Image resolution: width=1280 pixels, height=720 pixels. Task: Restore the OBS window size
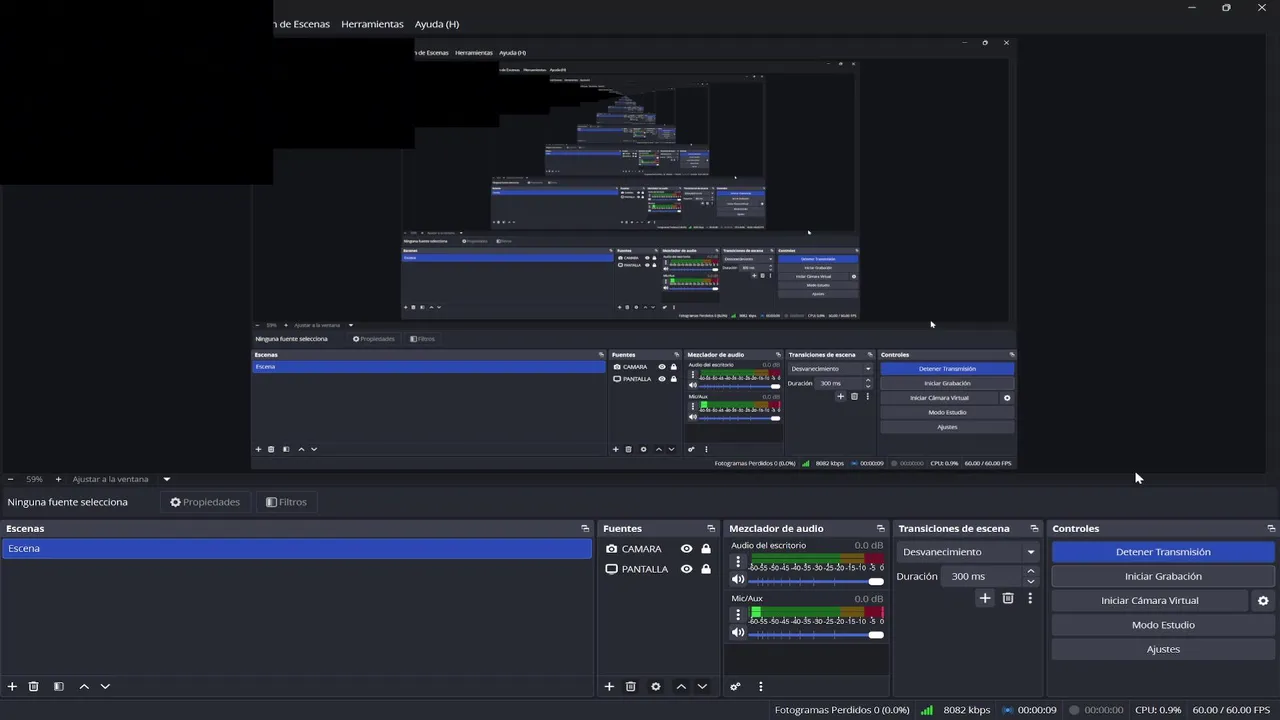(1227, 8)
